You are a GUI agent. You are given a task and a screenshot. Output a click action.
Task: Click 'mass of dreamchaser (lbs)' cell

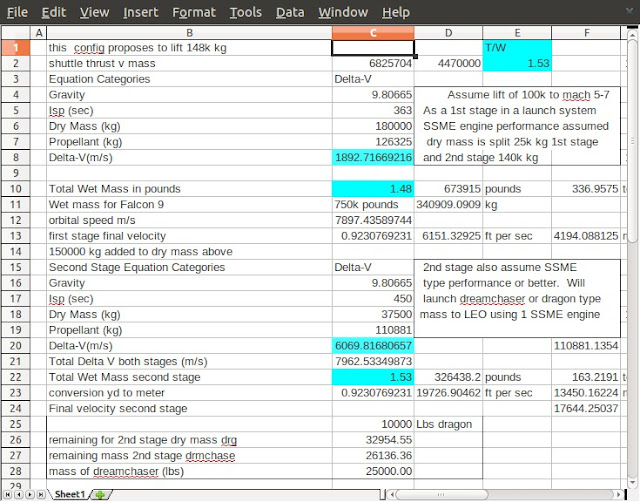[189, 471]
